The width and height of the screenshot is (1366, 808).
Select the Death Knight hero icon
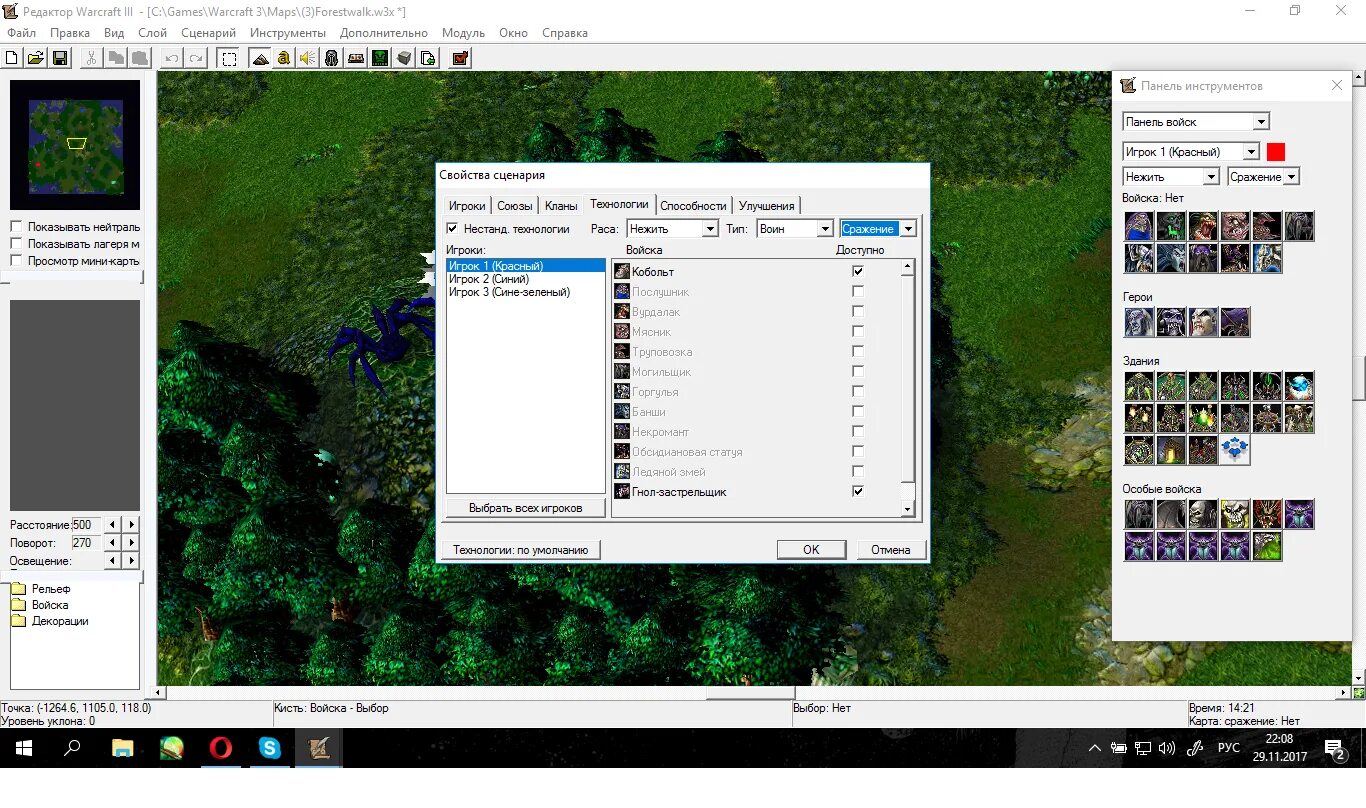pos(1139,322)
